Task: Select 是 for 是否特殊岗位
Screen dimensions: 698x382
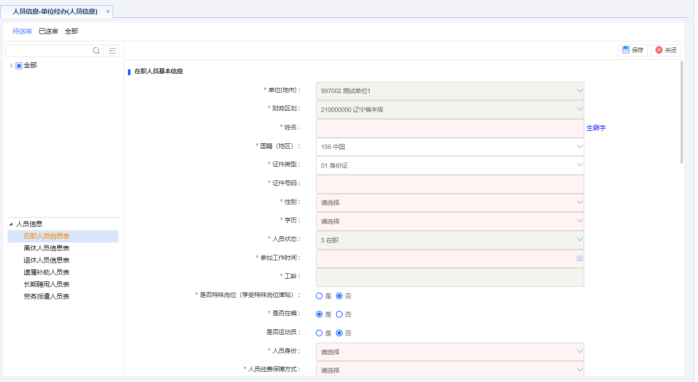Action: tap(319, 296)
